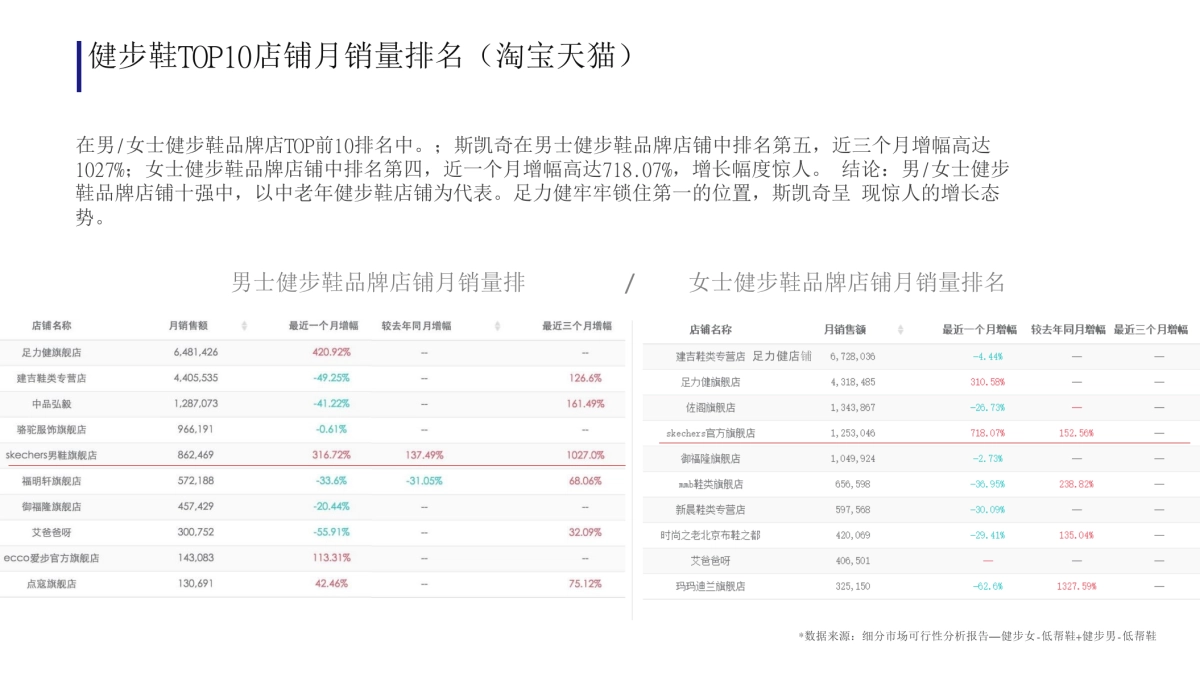Click the 足力健旗舰店 store name
This screenshot has width=1200, height=676.
coord(50,353)
